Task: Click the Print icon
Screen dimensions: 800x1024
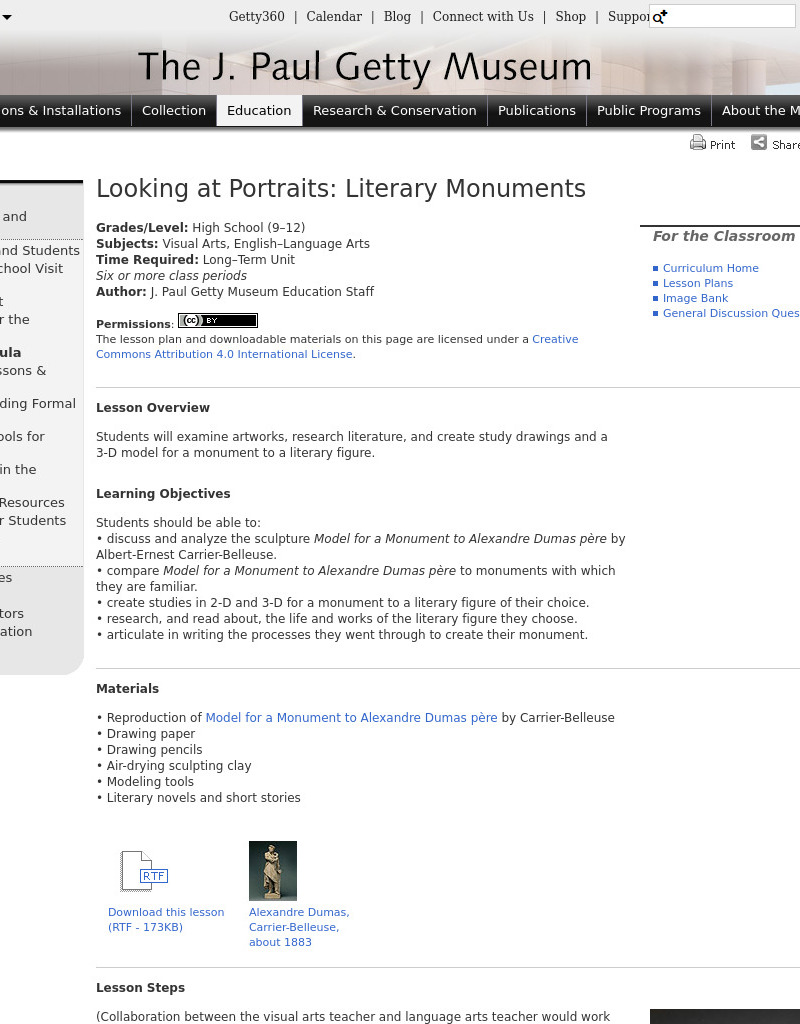Action: point(698,143)
